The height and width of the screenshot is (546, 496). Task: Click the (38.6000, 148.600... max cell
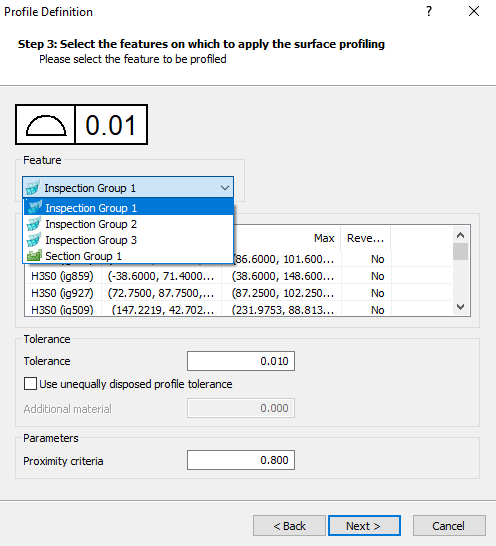coord(282,276)
